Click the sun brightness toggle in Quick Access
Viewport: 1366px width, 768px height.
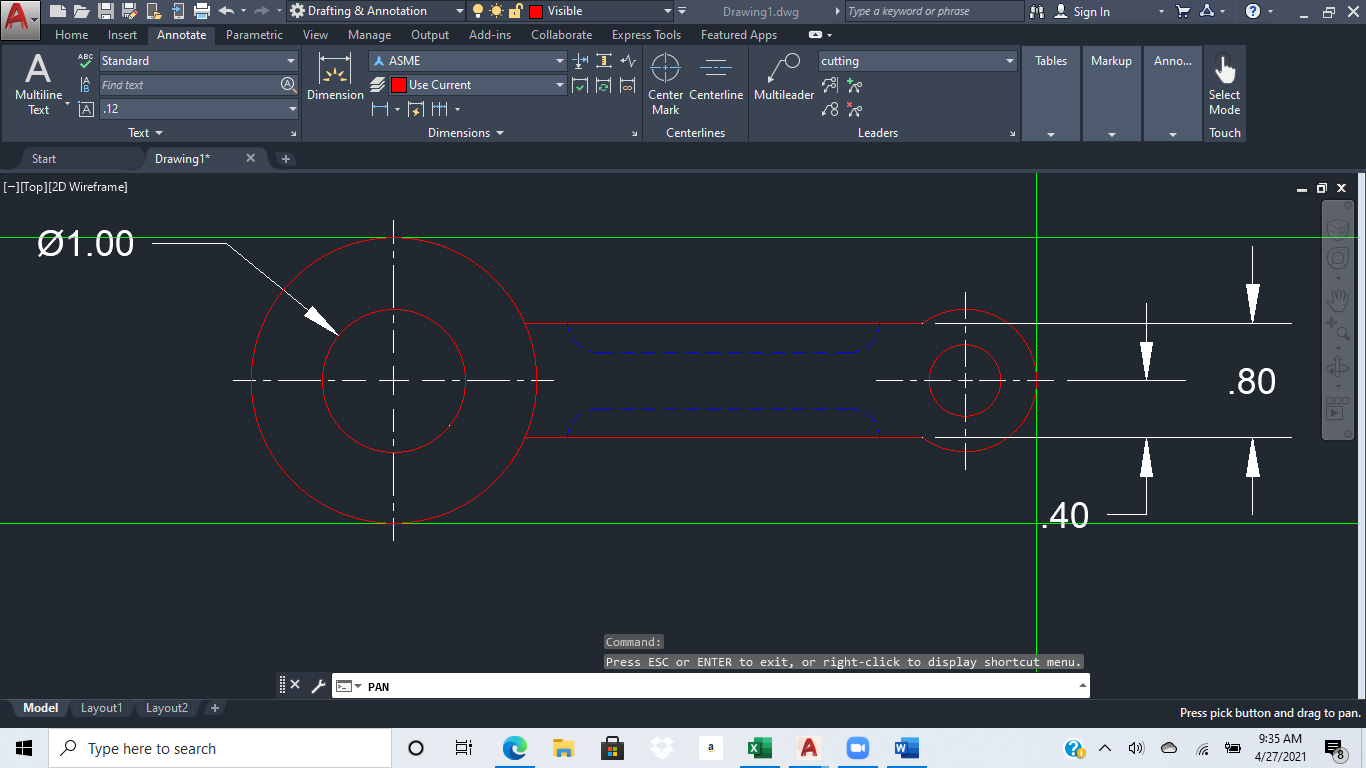pyautogui.click(x=497, y=11)
